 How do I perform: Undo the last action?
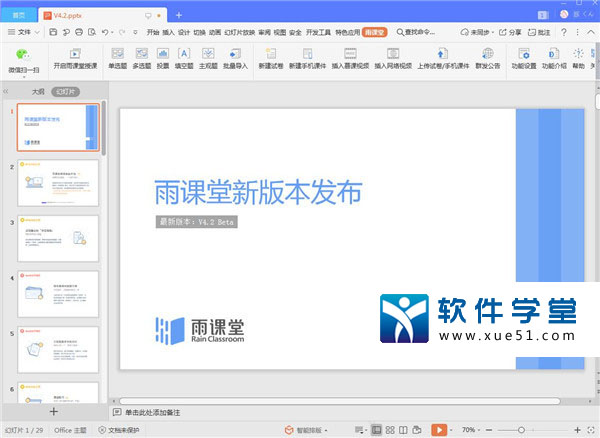tap(105, 33)
